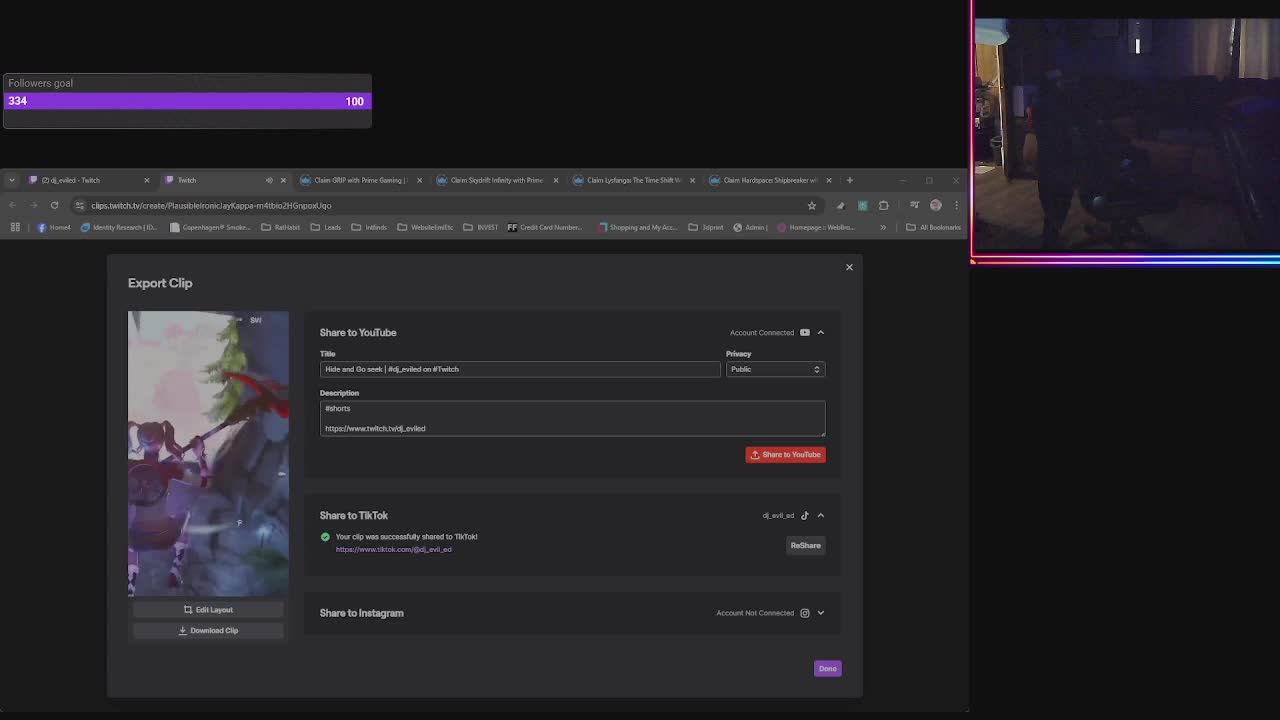Expand the Share to Instagram section chevron
Image resolution: width=1280 pixels, height=720 pixels.
click(821, 613)
